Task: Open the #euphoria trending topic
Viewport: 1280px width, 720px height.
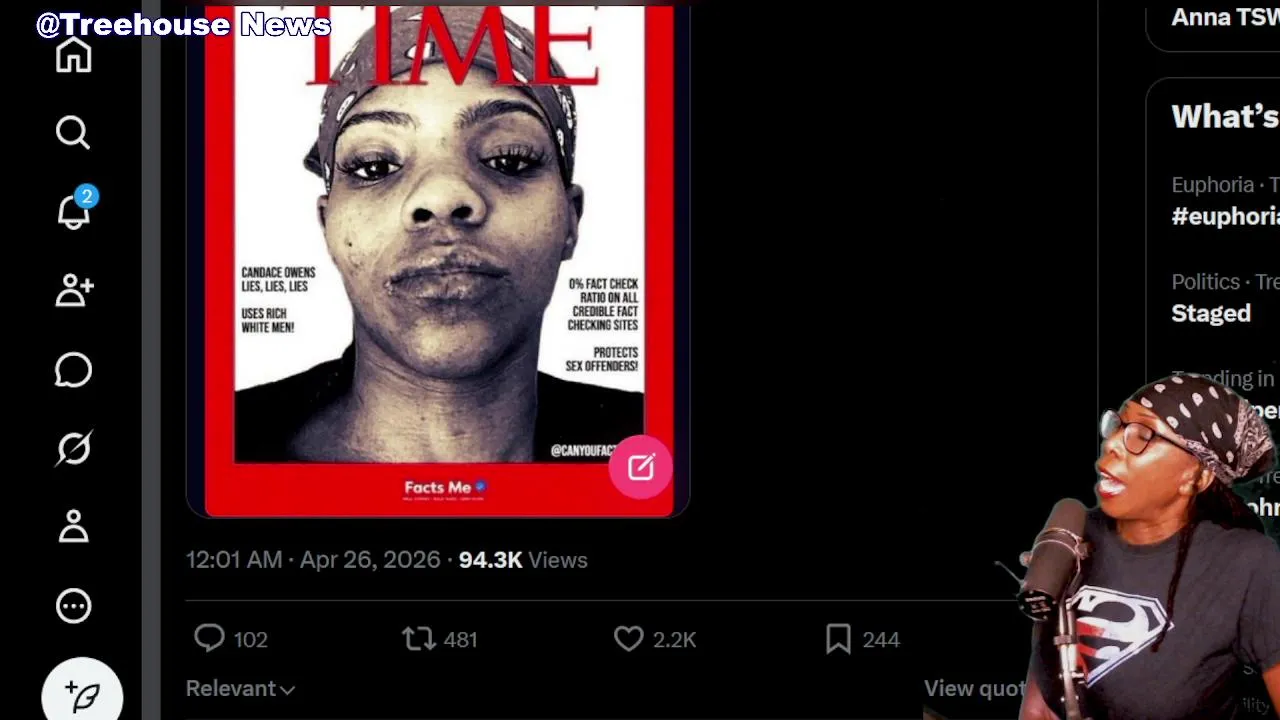Action: 1225,216
